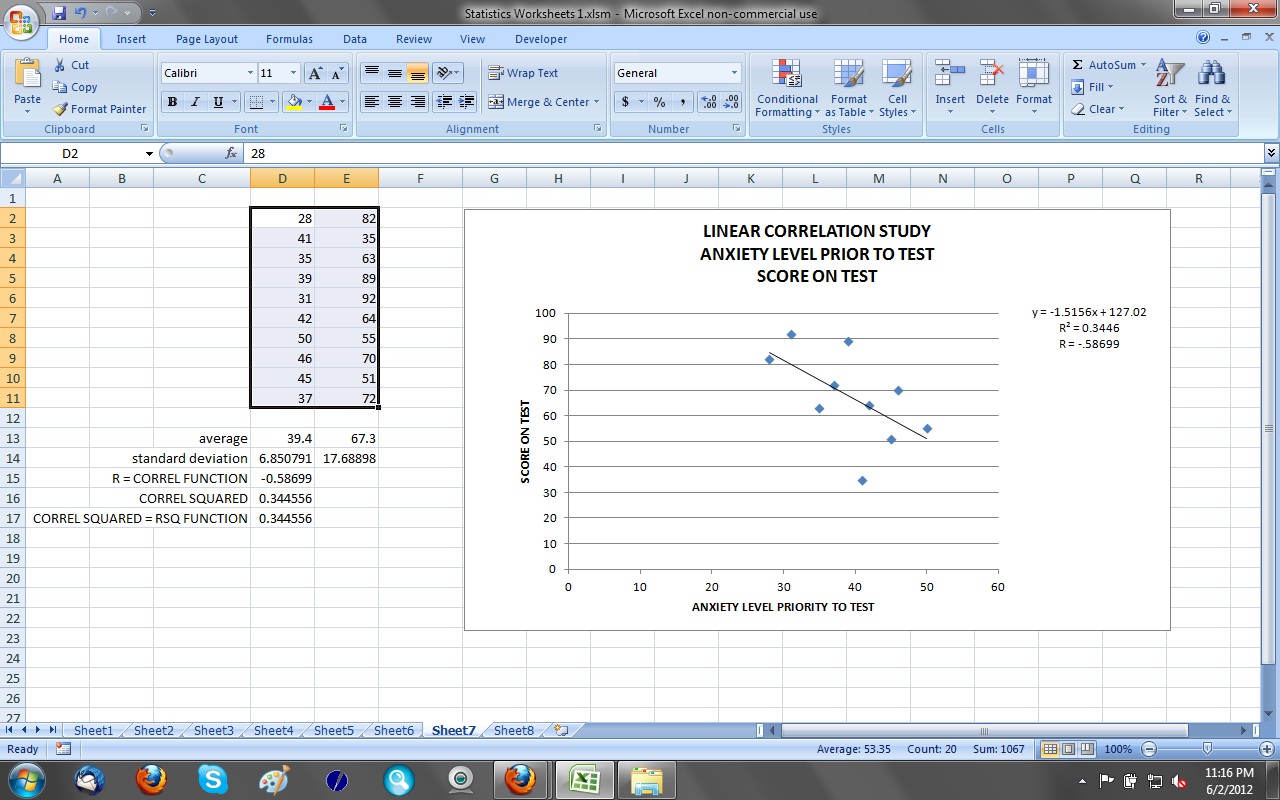Click Insert Function fx icon
1280x800 pixels.
point(231,153)
